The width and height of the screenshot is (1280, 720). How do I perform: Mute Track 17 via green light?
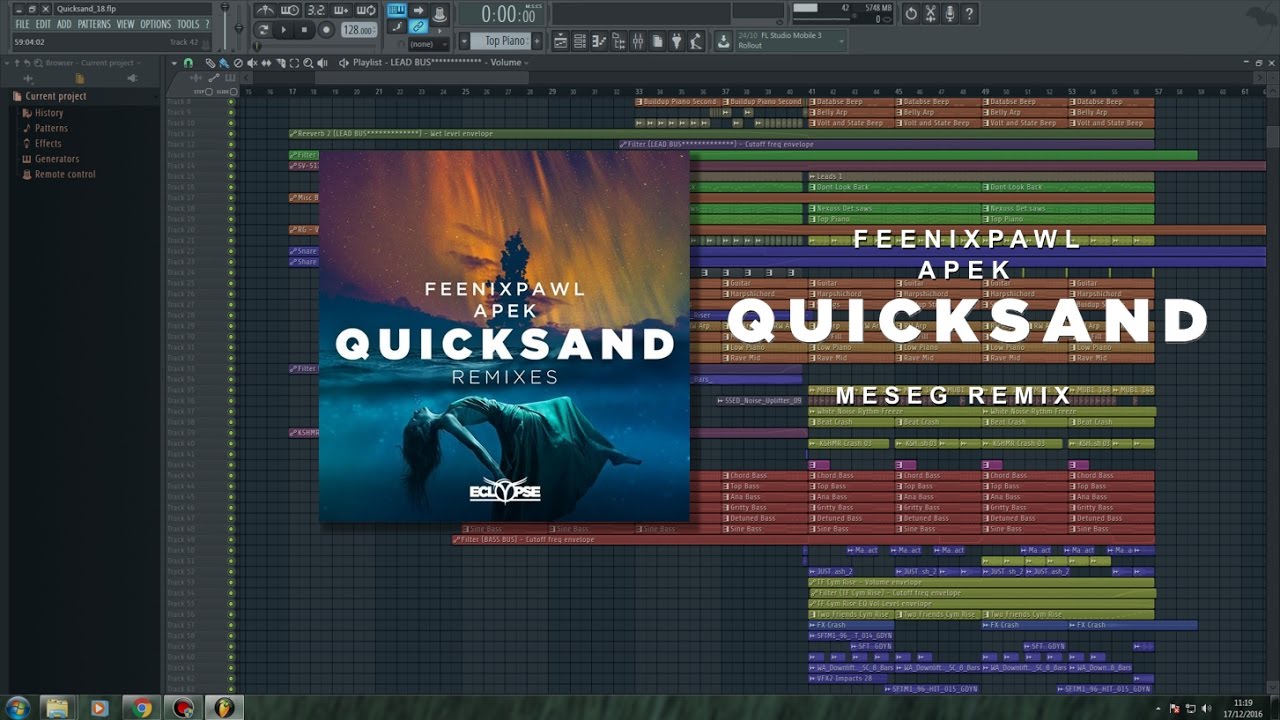(x=231, y=198)
